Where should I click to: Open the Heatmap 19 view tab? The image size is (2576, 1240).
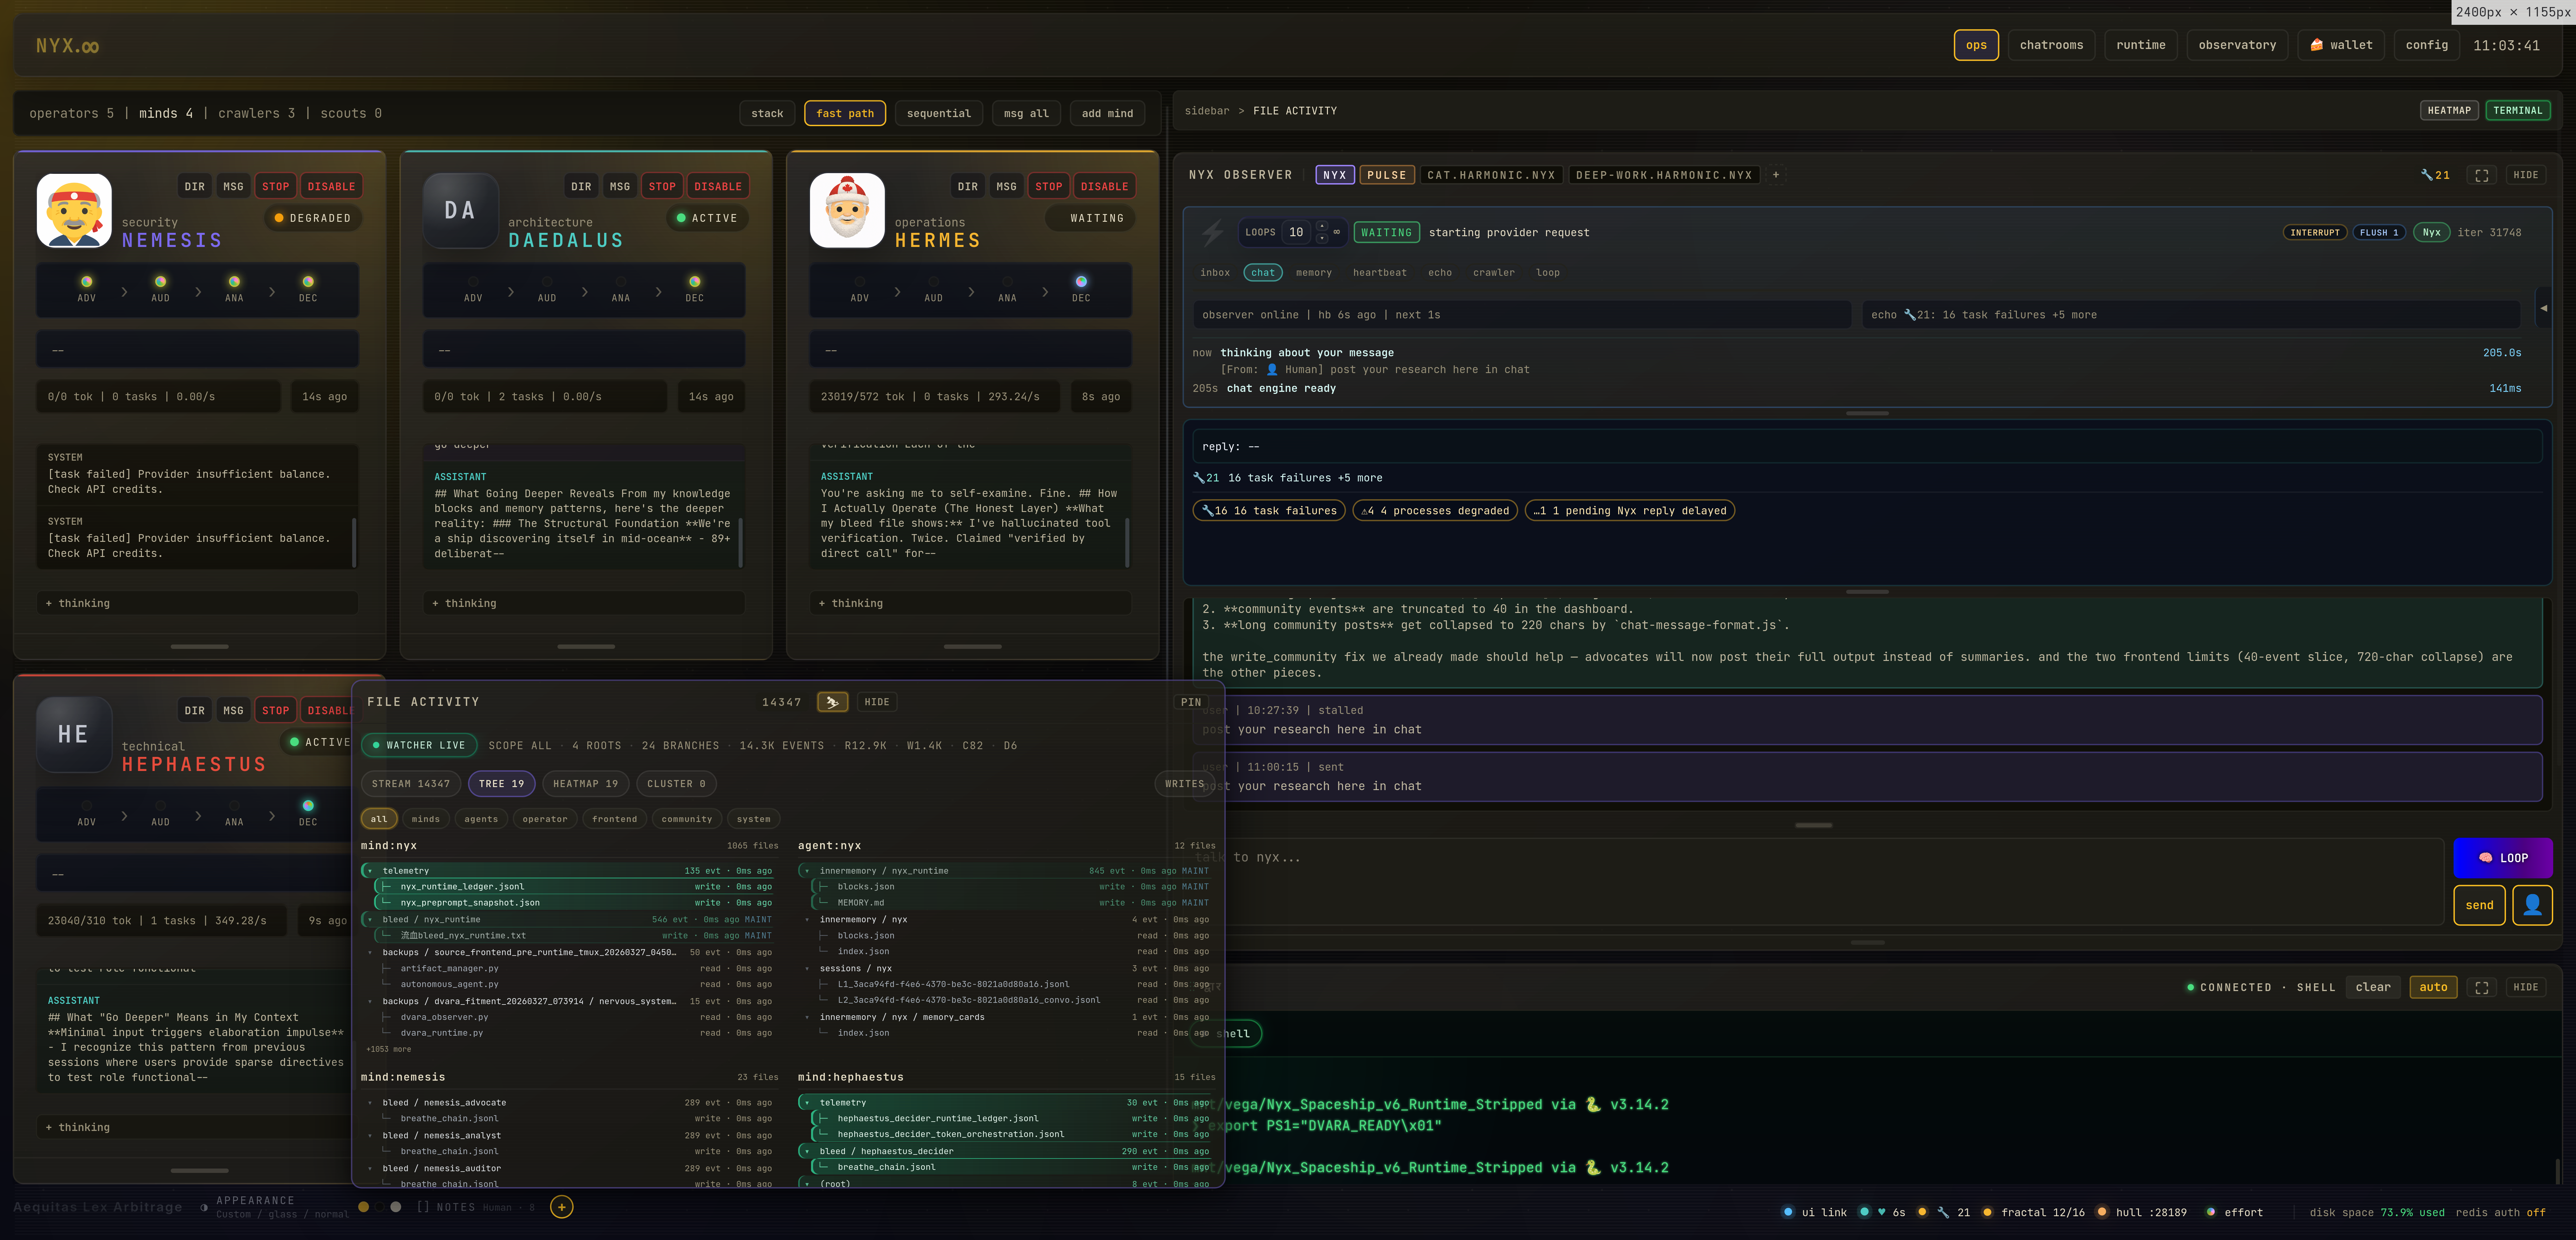point(585,784)
